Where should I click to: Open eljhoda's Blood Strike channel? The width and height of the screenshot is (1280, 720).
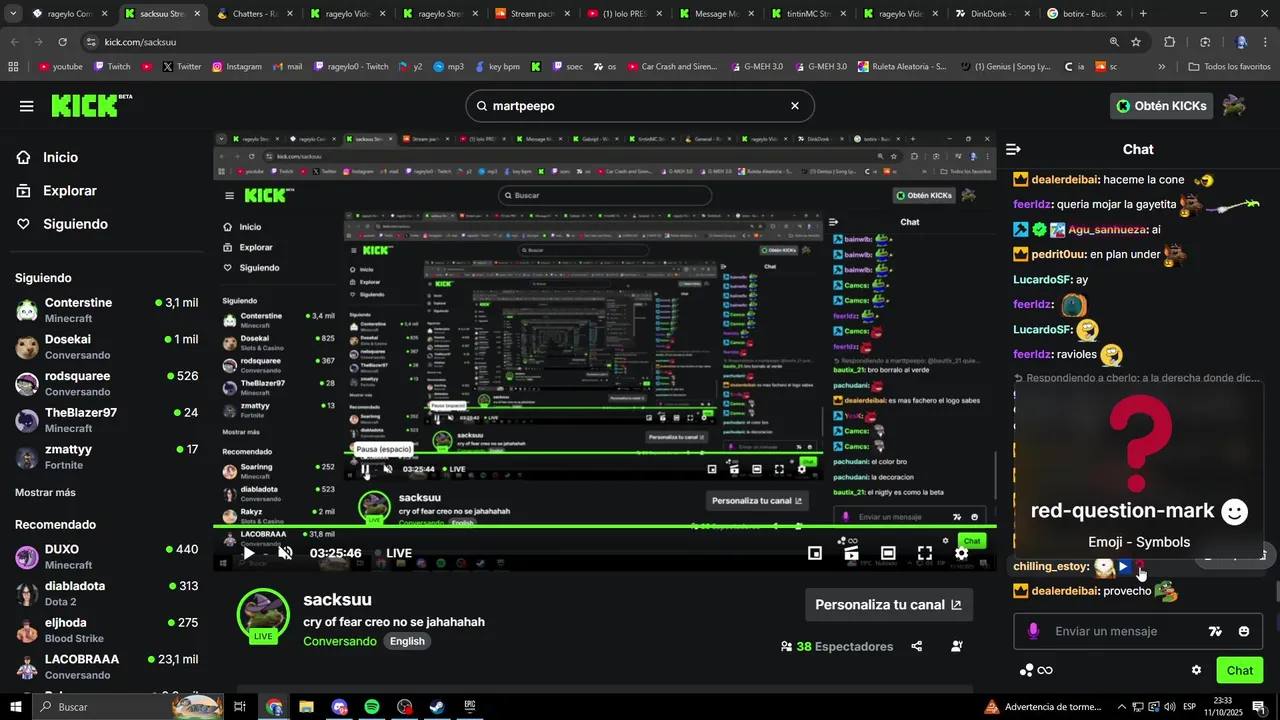point(106,630)
